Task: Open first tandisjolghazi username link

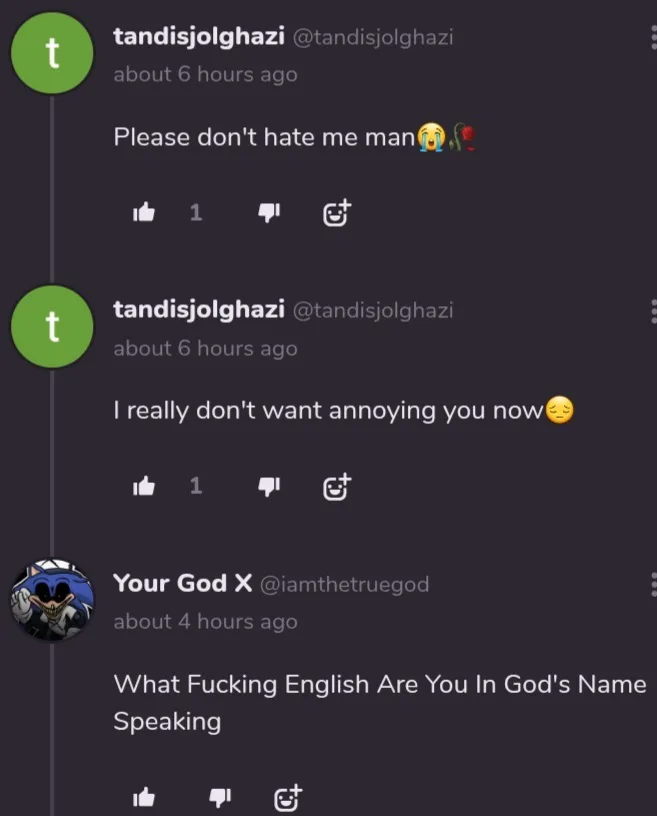Action: [x=199, y=37]
